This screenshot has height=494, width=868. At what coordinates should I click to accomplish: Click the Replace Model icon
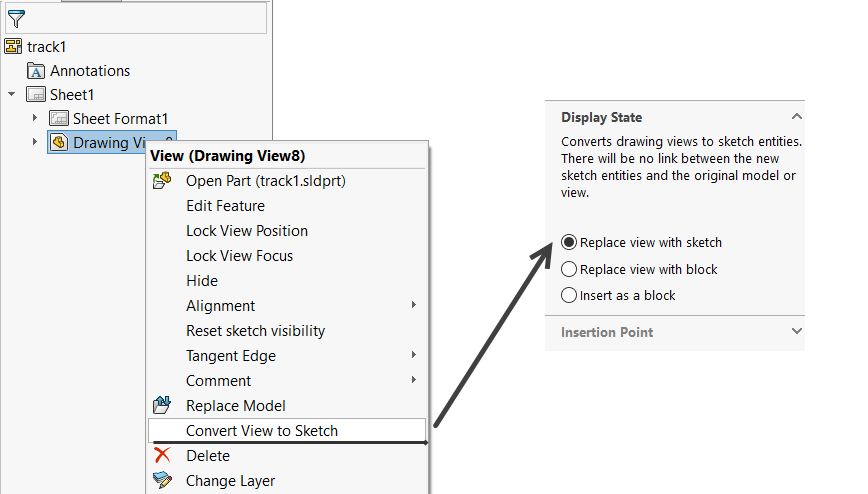(162, 405)
